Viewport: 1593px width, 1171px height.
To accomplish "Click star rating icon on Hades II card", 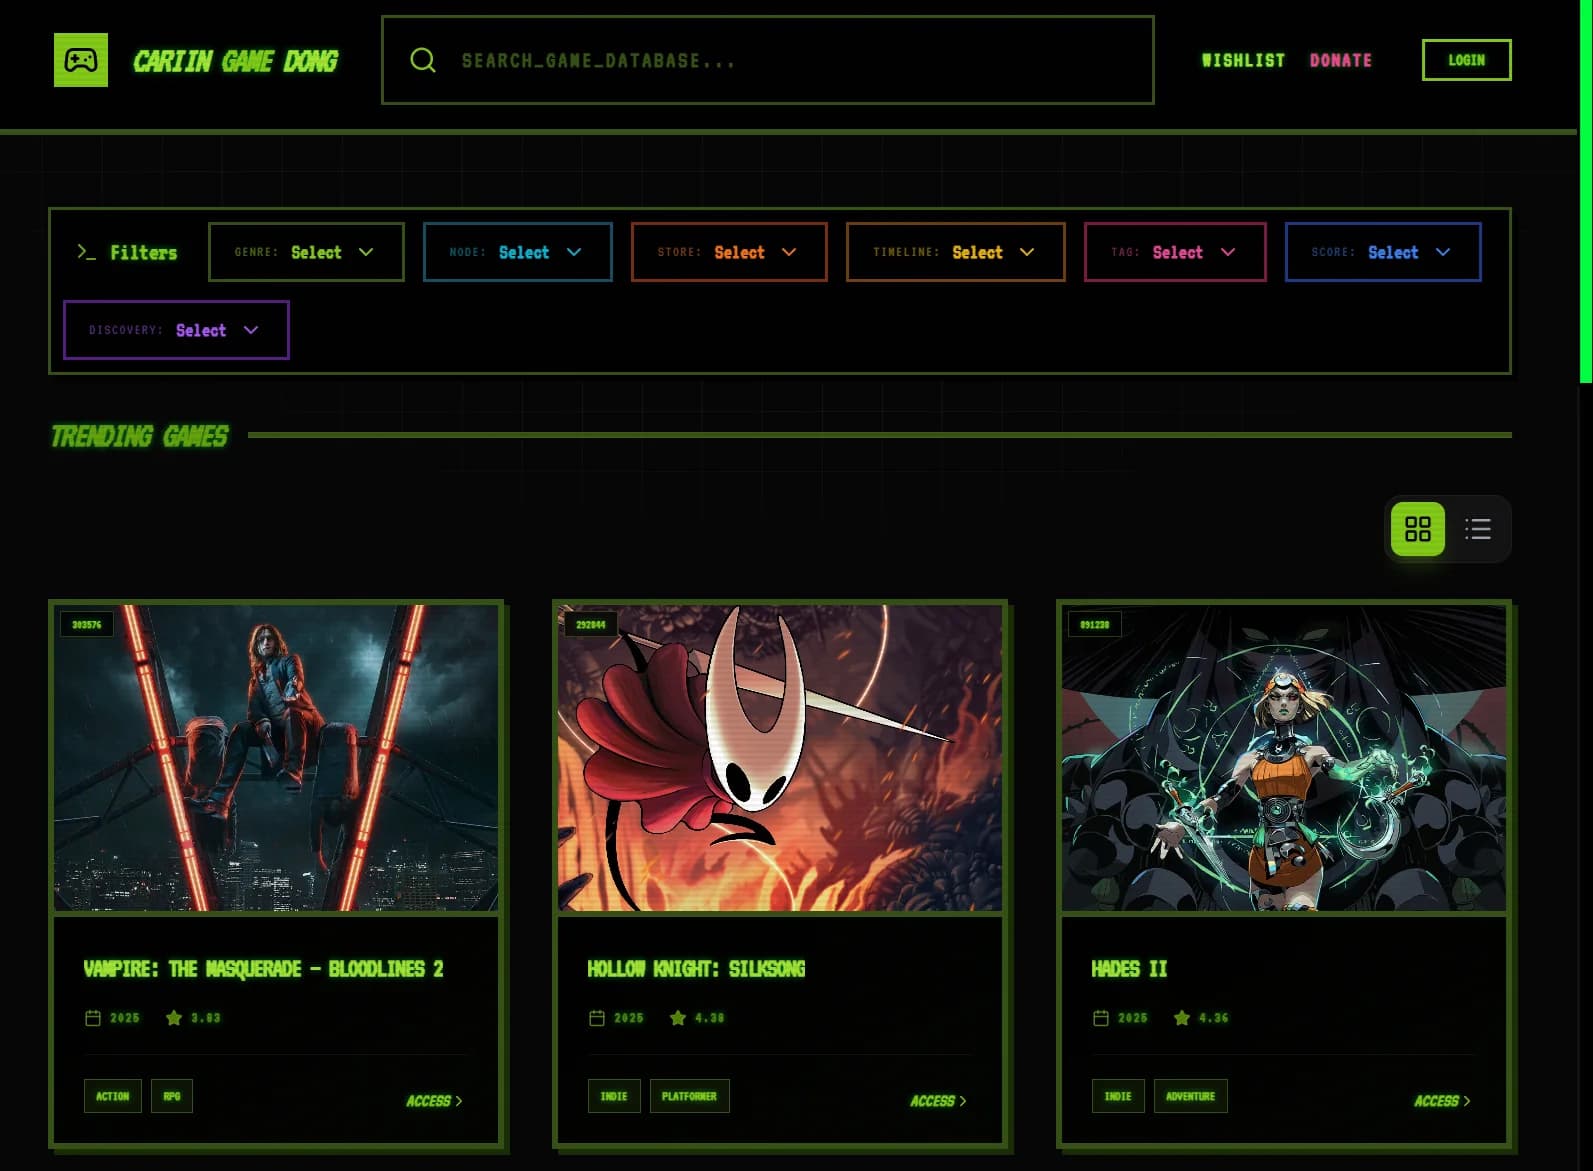I will [1182, 1018].
